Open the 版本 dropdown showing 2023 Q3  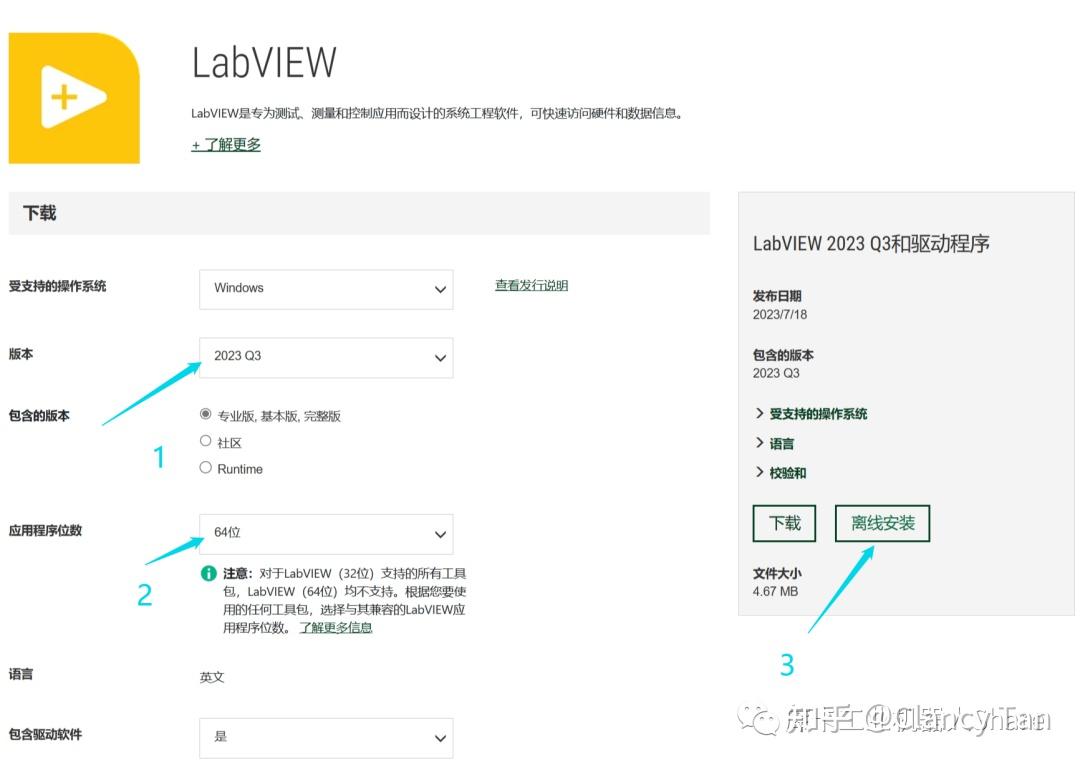click(326, 357)
